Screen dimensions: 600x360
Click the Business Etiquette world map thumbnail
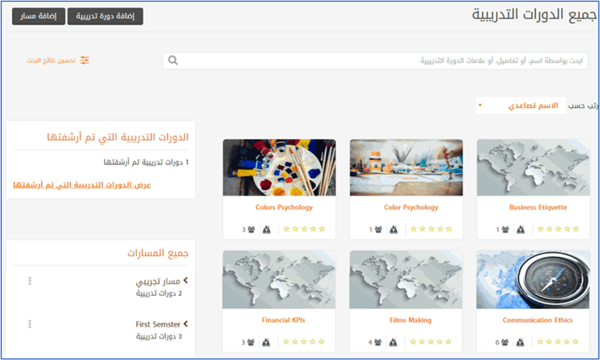coord(533,168)
